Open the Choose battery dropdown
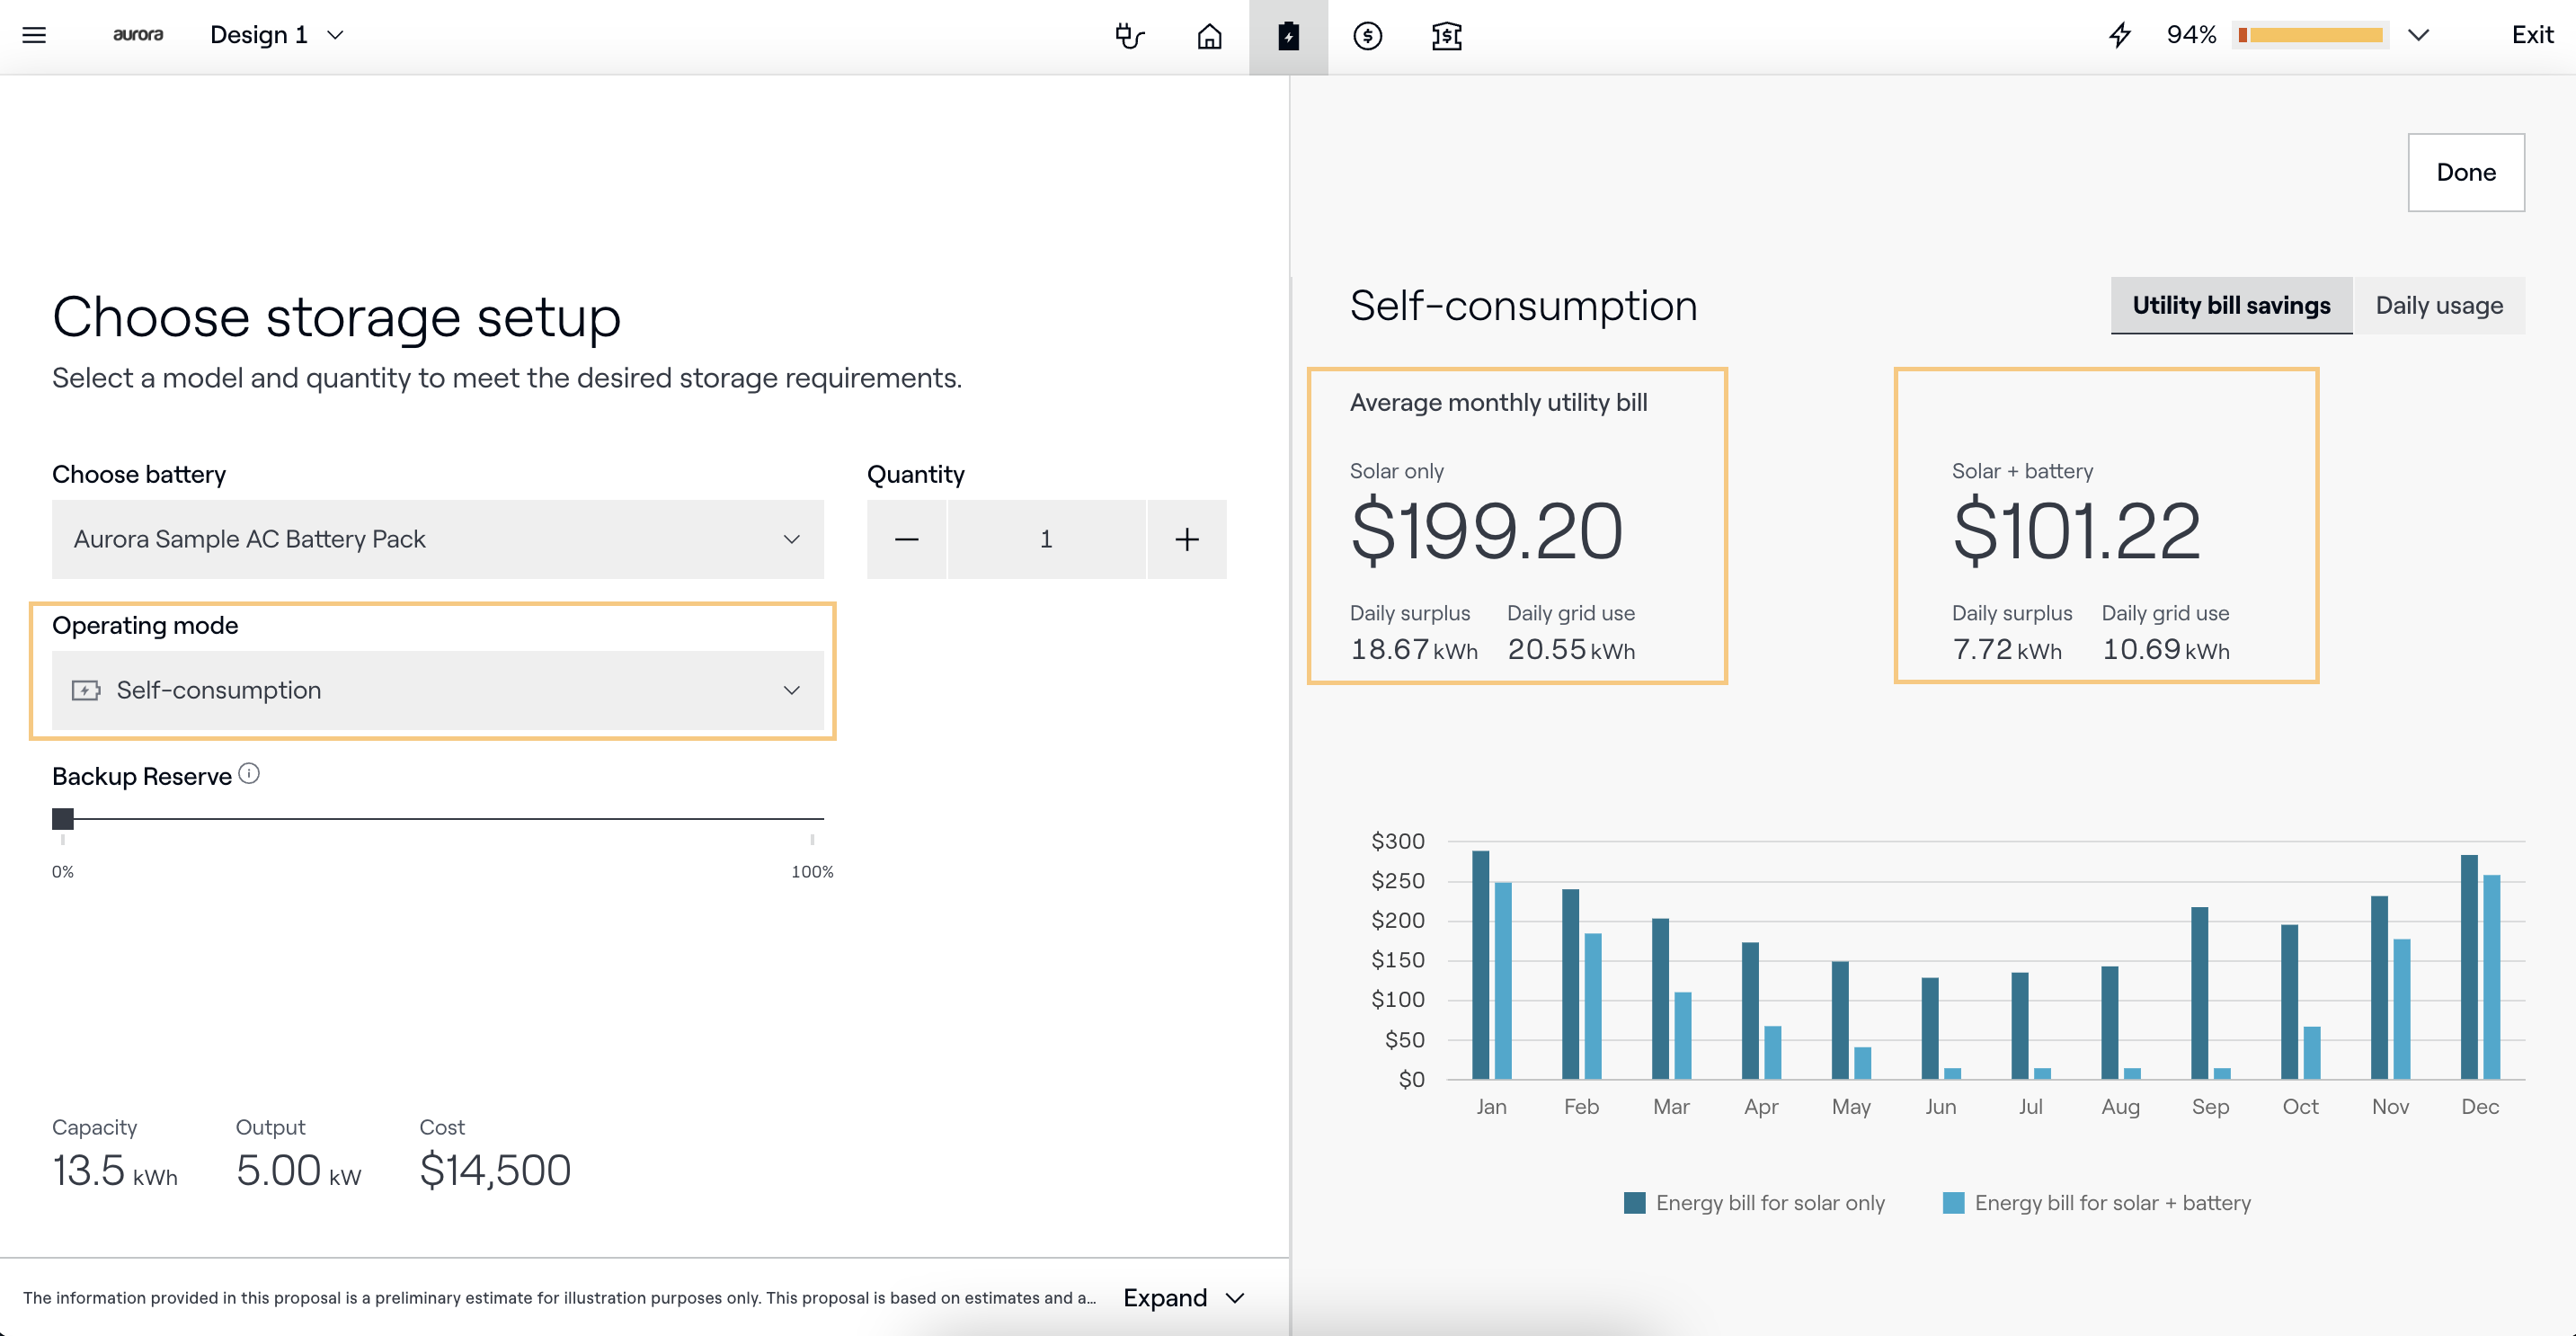Screen dimensions: 2576x1336 click(x=437, y=539)
